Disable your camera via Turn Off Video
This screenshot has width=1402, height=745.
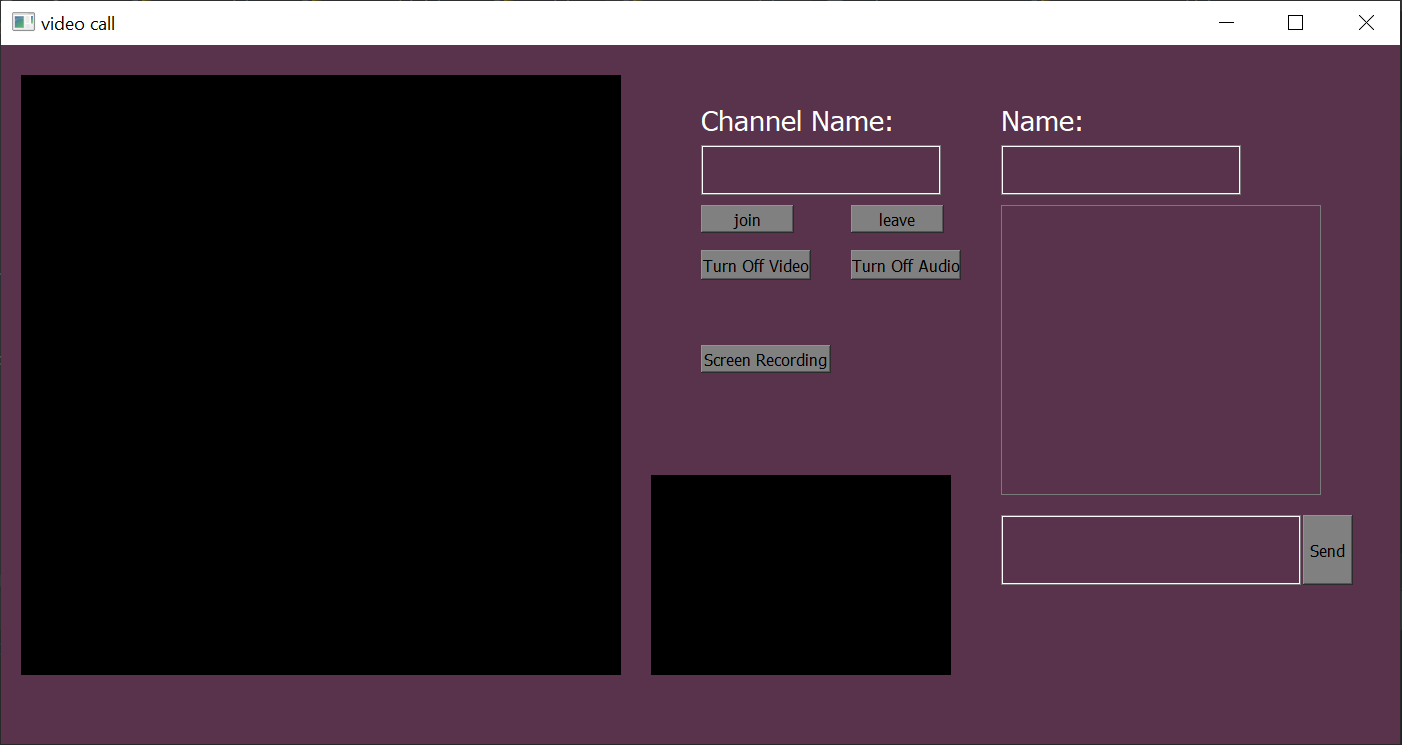755,264
